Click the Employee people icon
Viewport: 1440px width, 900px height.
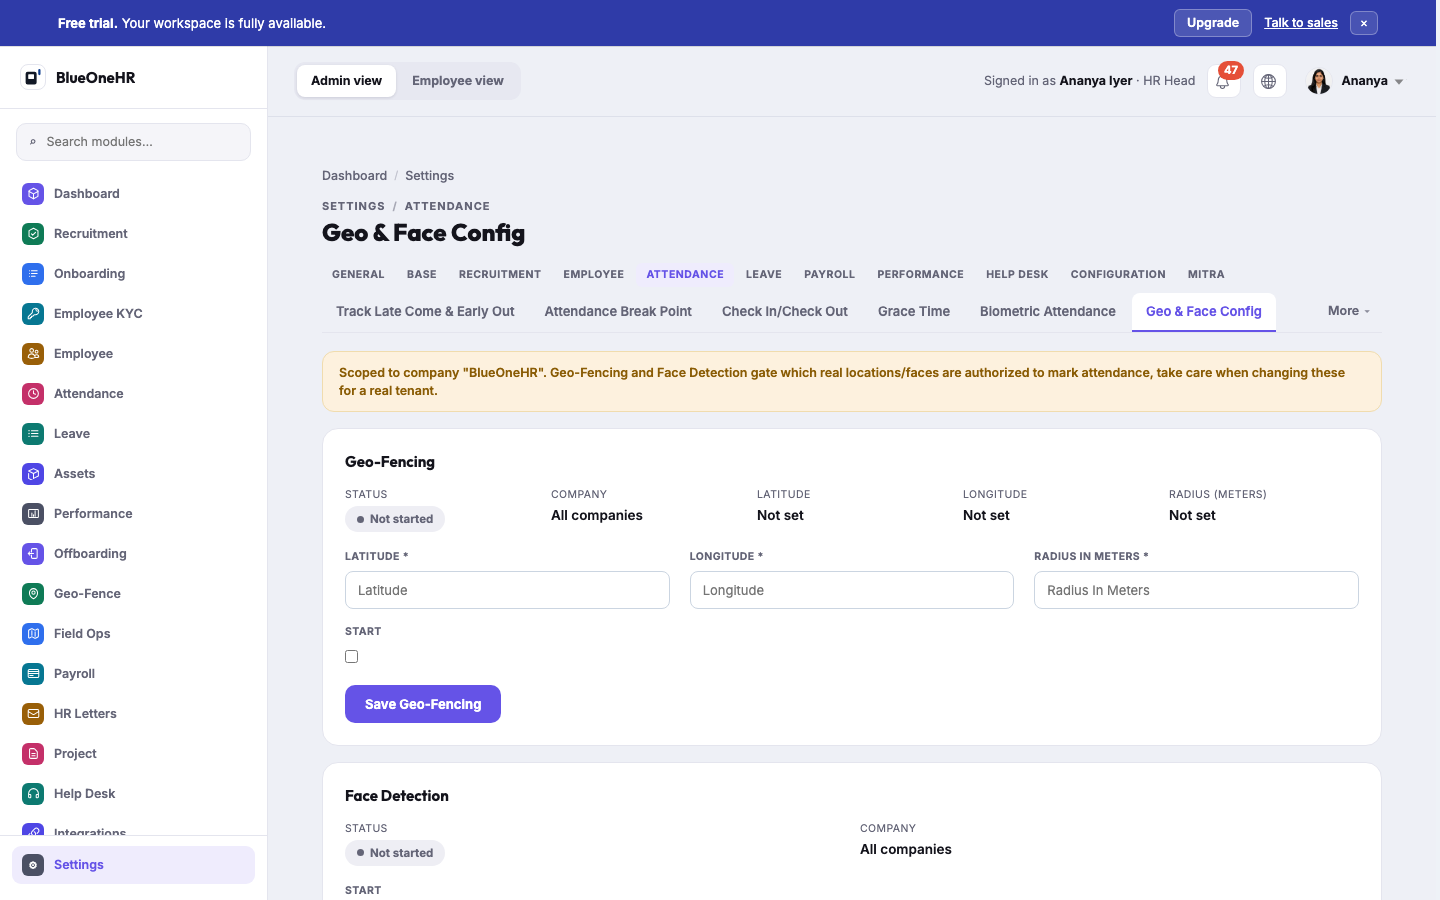pyautogui.click(x=33, y=354)
